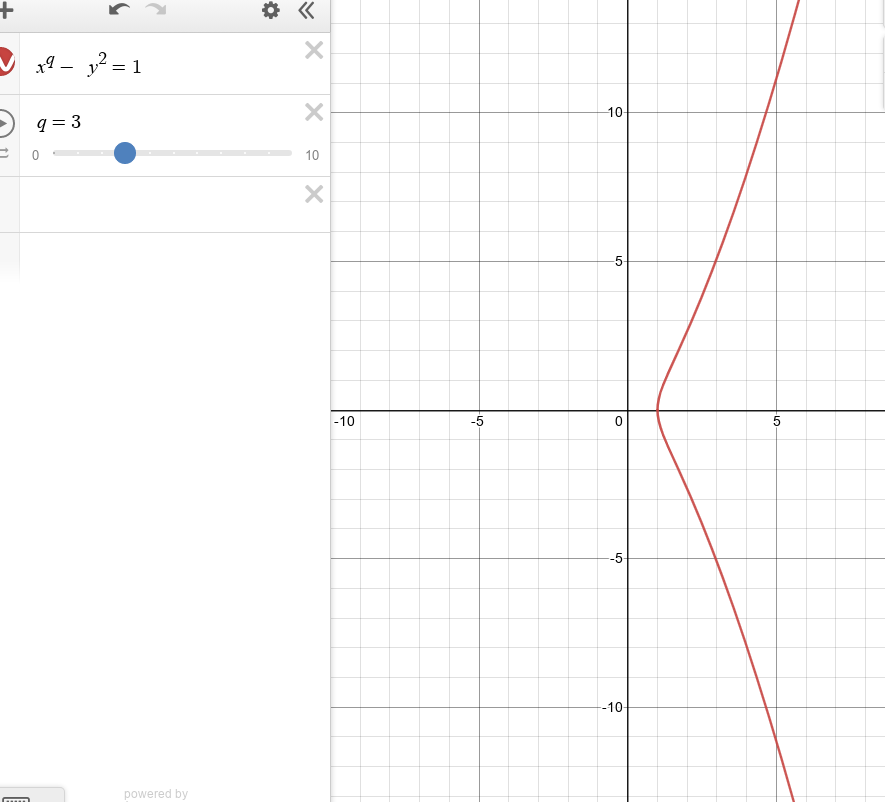Screen dimensions: 885x802
Task: Click the x-axis label -10
Action: 344,421
